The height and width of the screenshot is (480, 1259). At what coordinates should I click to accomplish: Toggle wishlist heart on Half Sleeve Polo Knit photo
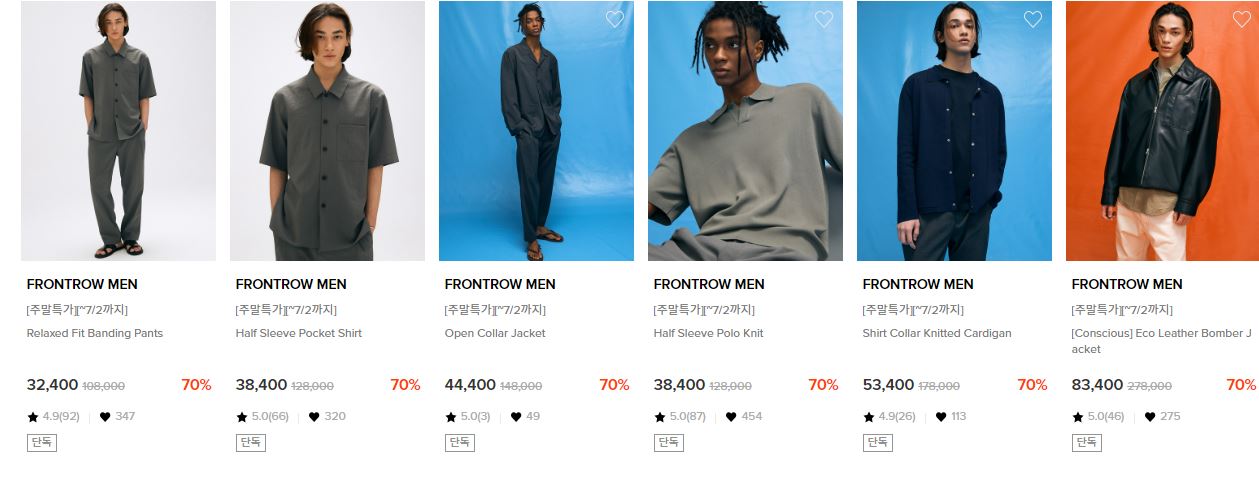click(824, 19)
